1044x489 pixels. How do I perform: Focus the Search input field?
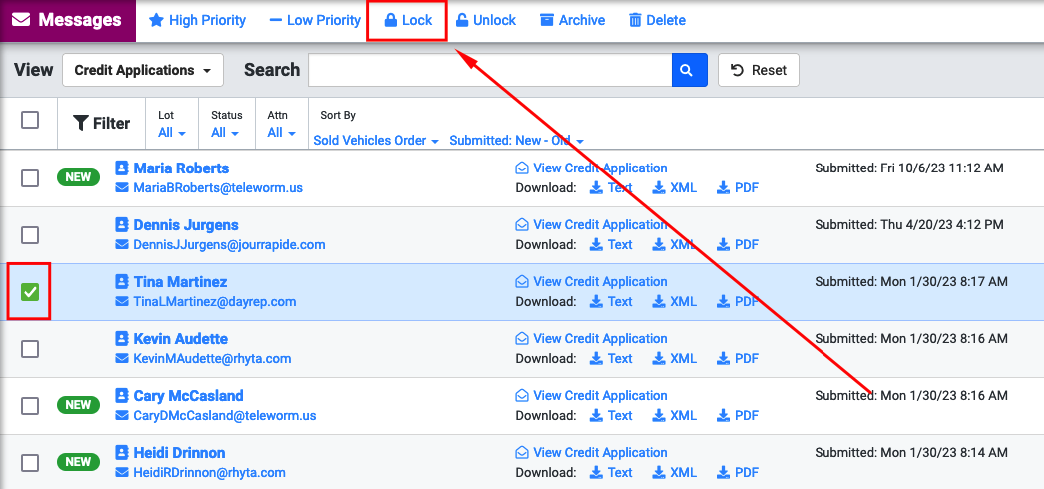point(490,70)
